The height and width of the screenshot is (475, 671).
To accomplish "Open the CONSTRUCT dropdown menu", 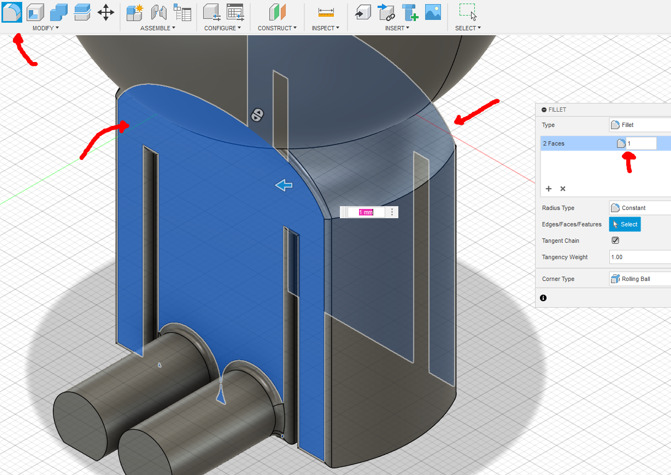I will [x=277, y=28].
